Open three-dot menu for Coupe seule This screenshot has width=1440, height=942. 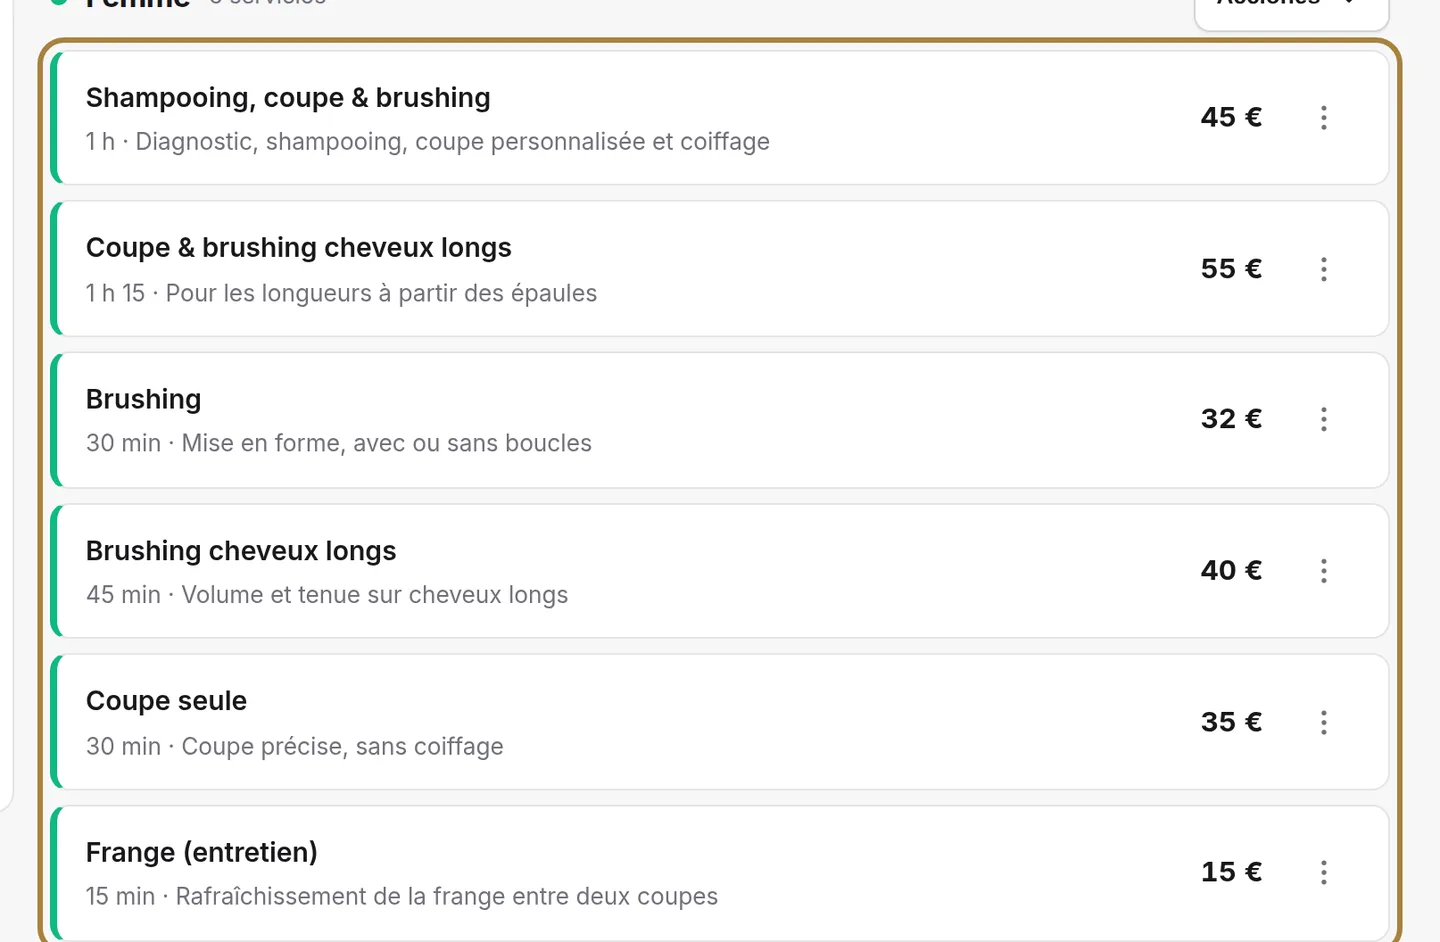[1323, 723]
